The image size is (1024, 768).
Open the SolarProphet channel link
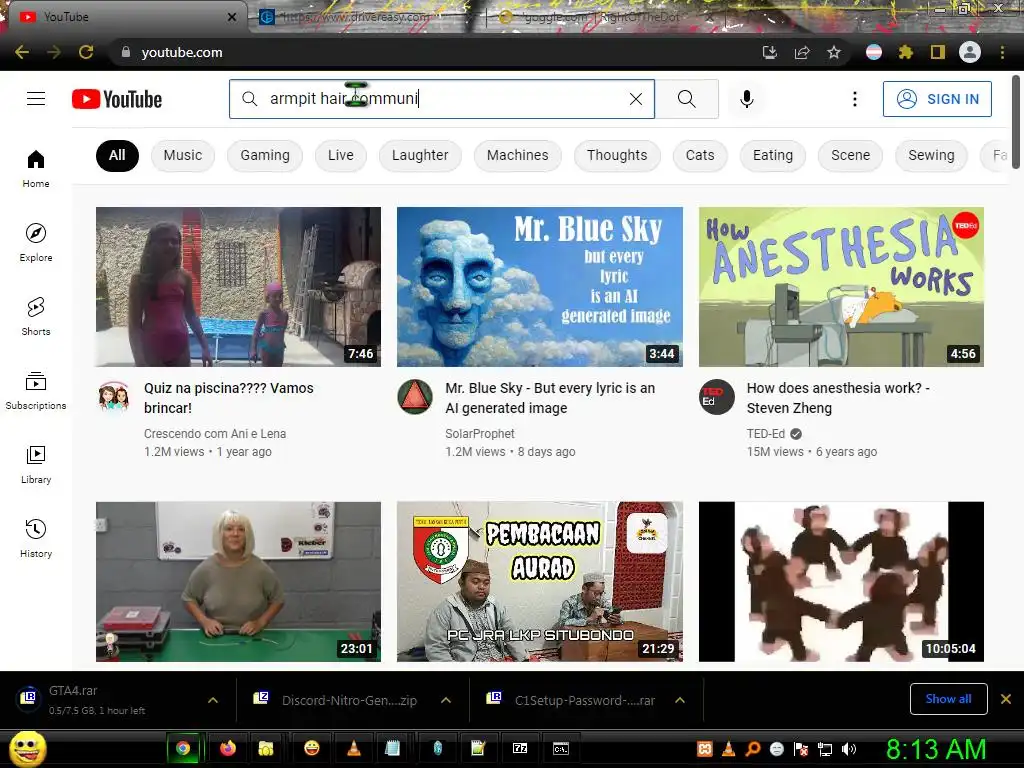point(480,434)
